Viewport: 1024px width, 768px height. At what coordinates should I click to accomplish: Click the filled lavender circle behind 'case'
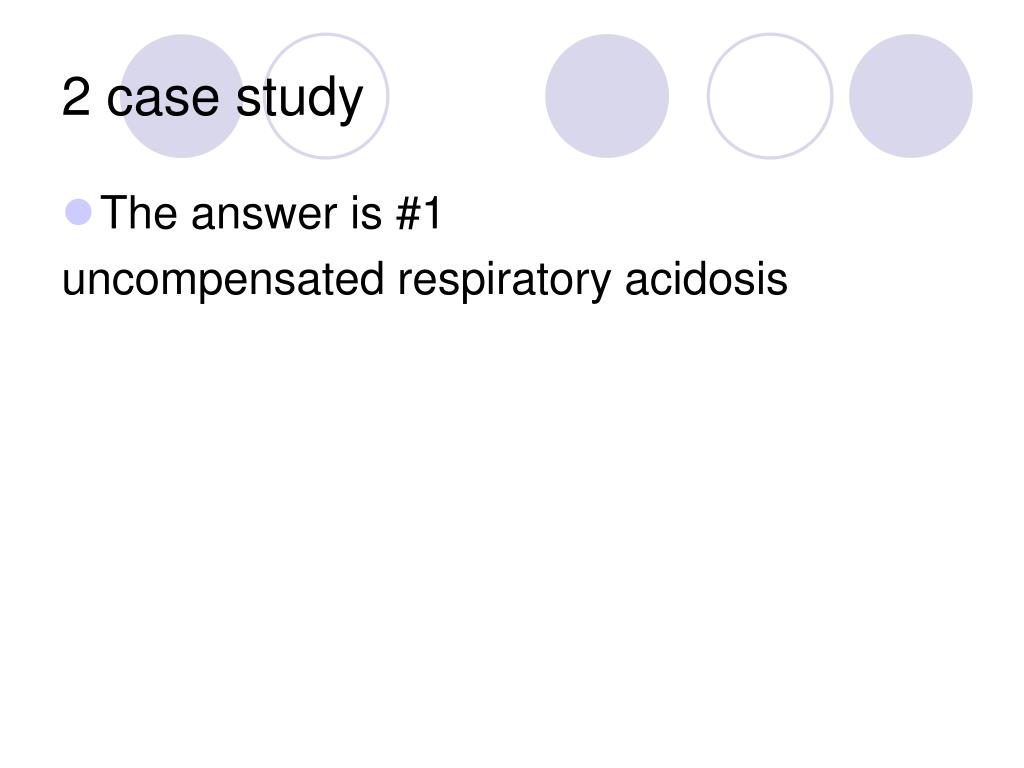coord(182,96)
